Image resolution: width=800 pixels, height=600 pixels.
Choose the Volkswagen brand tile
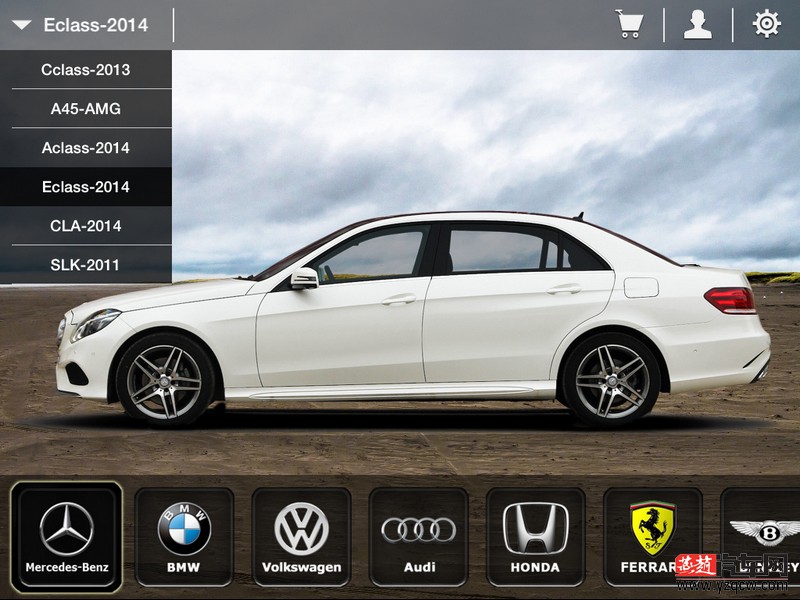[302, 537]
